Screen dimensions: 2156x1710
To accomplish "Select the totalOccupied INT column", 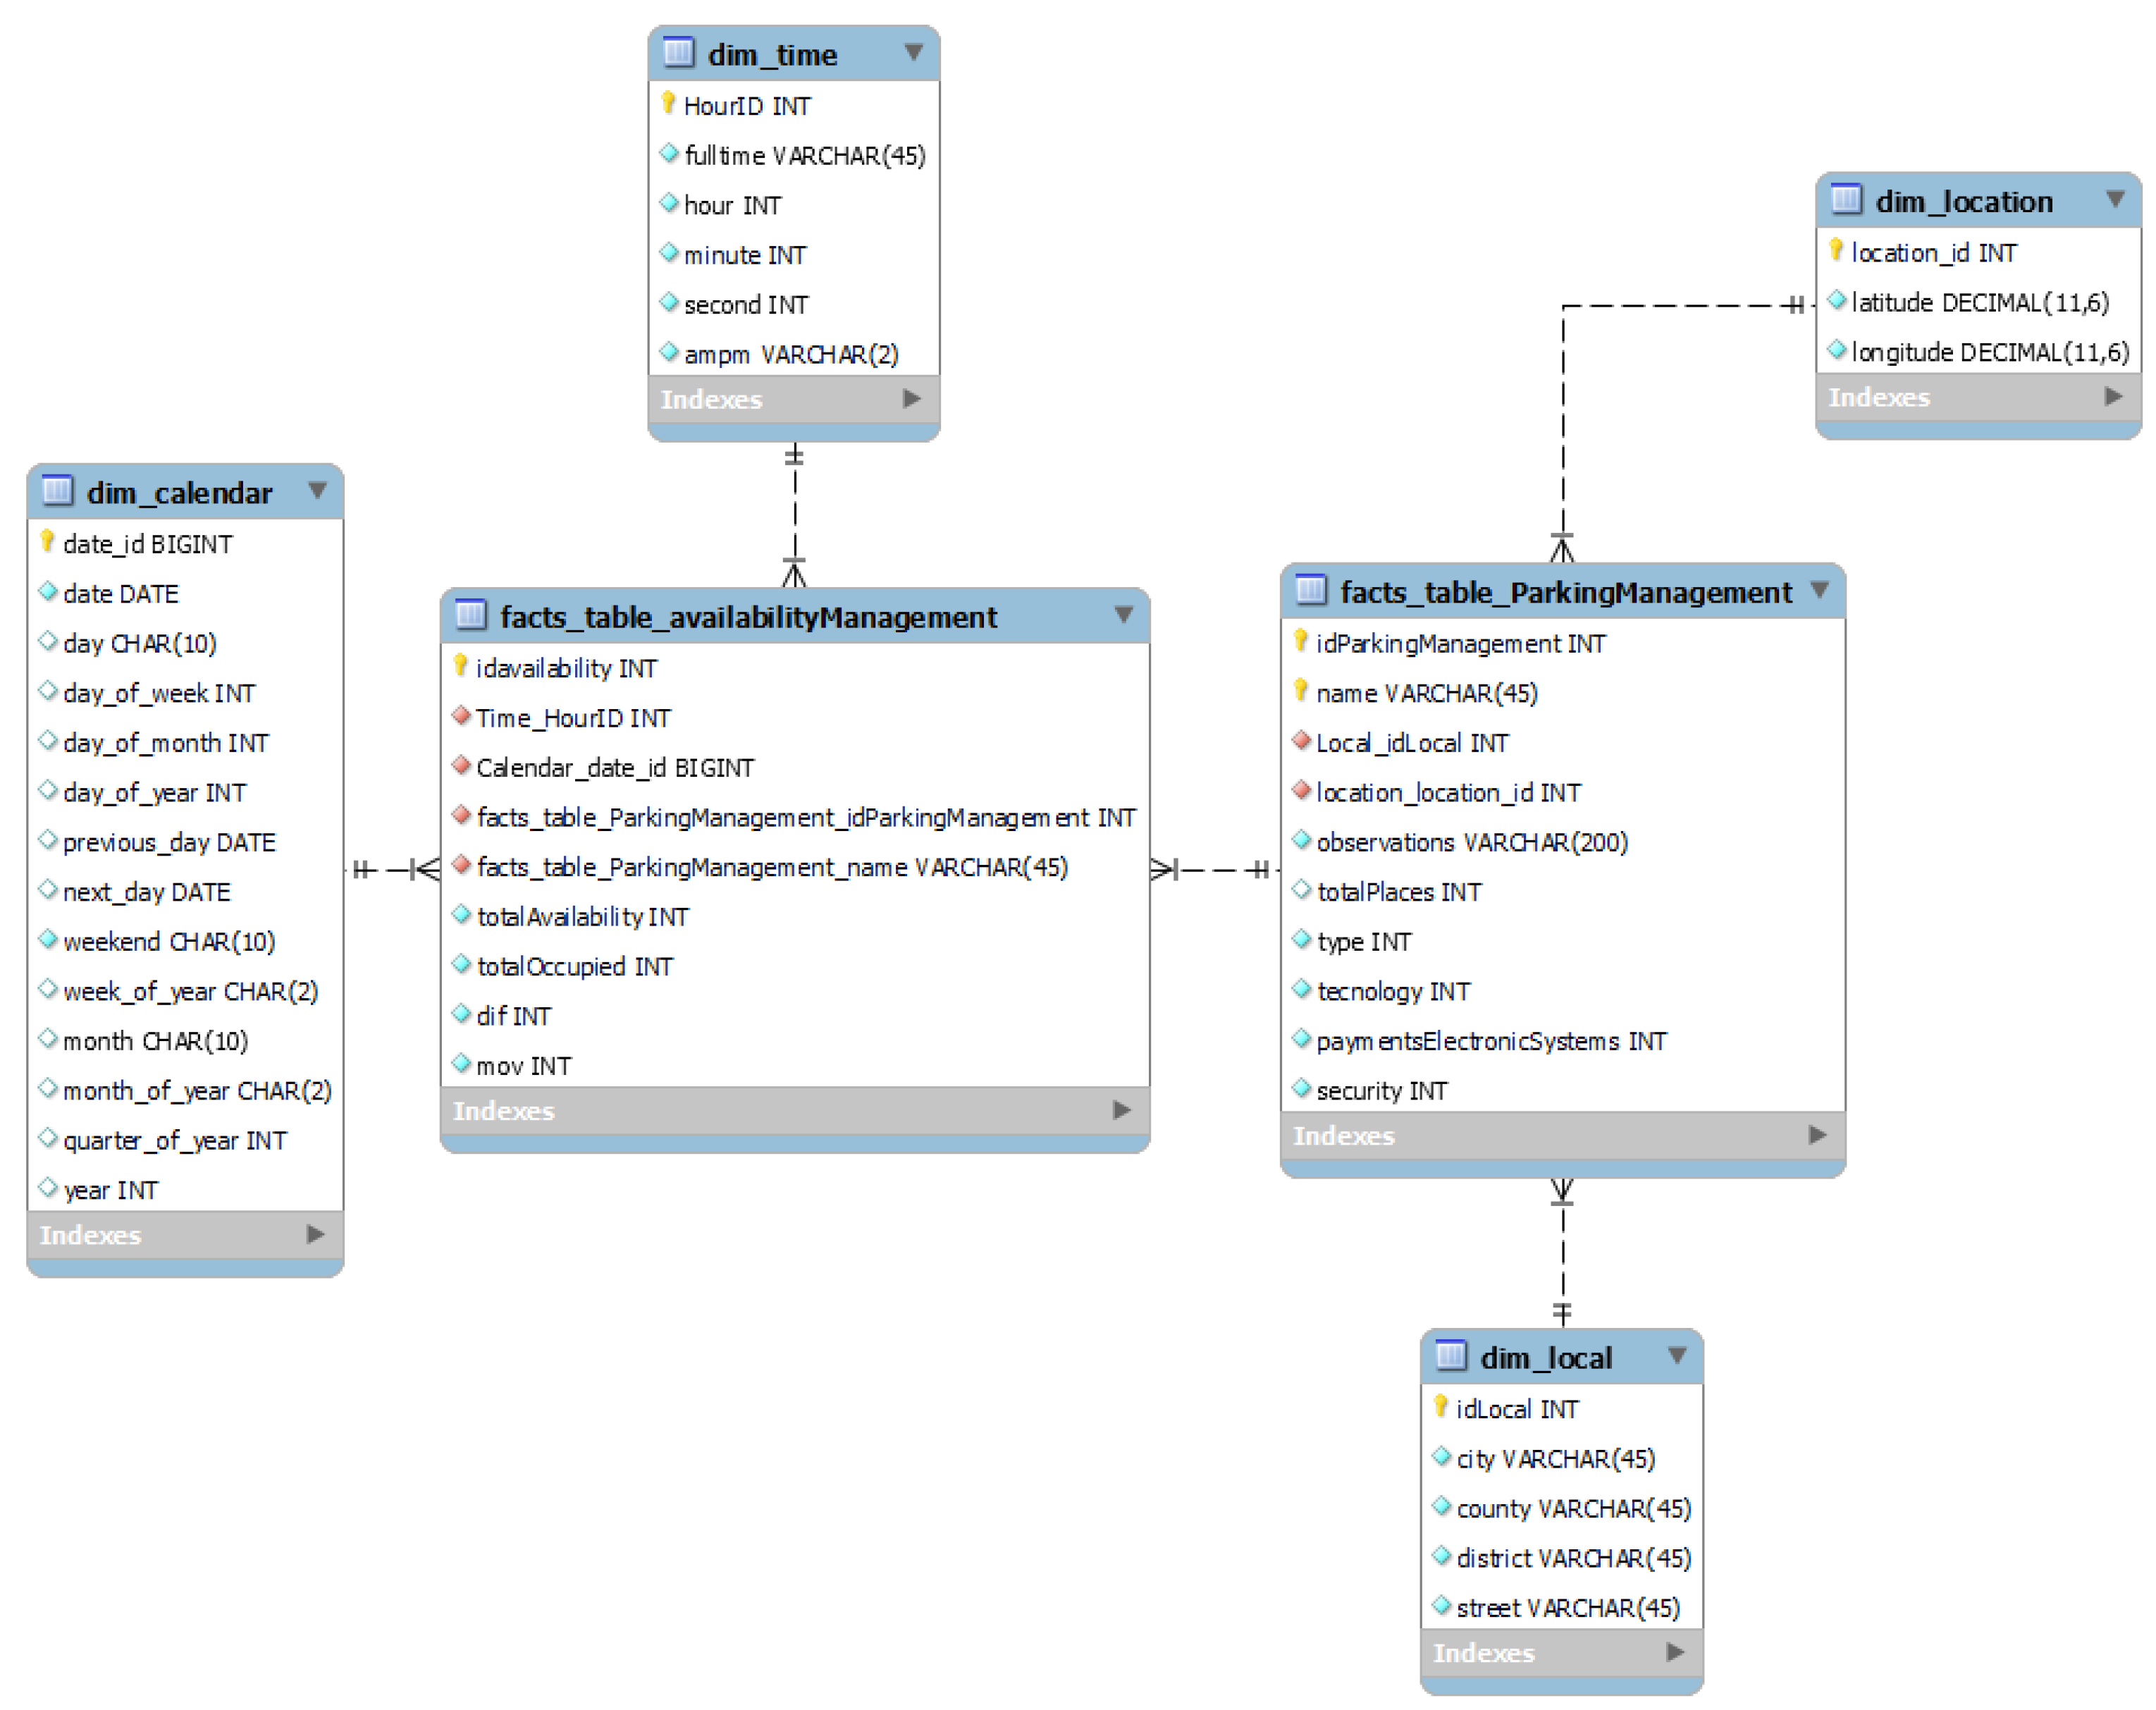I will [574, 966].
